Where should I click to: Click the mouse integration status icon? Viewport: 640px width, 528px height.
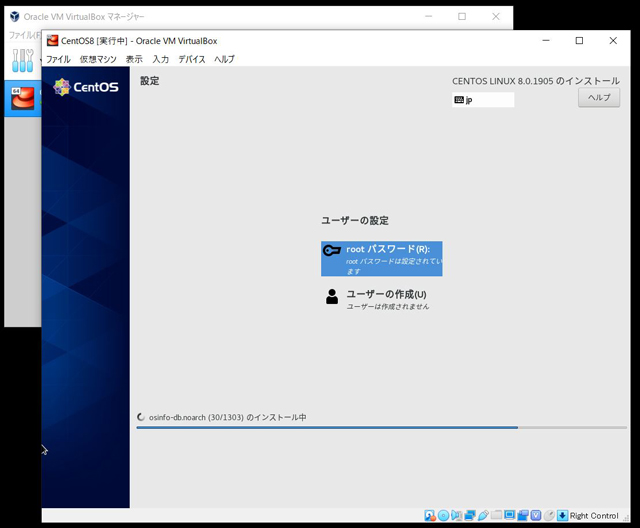(549, 516)
